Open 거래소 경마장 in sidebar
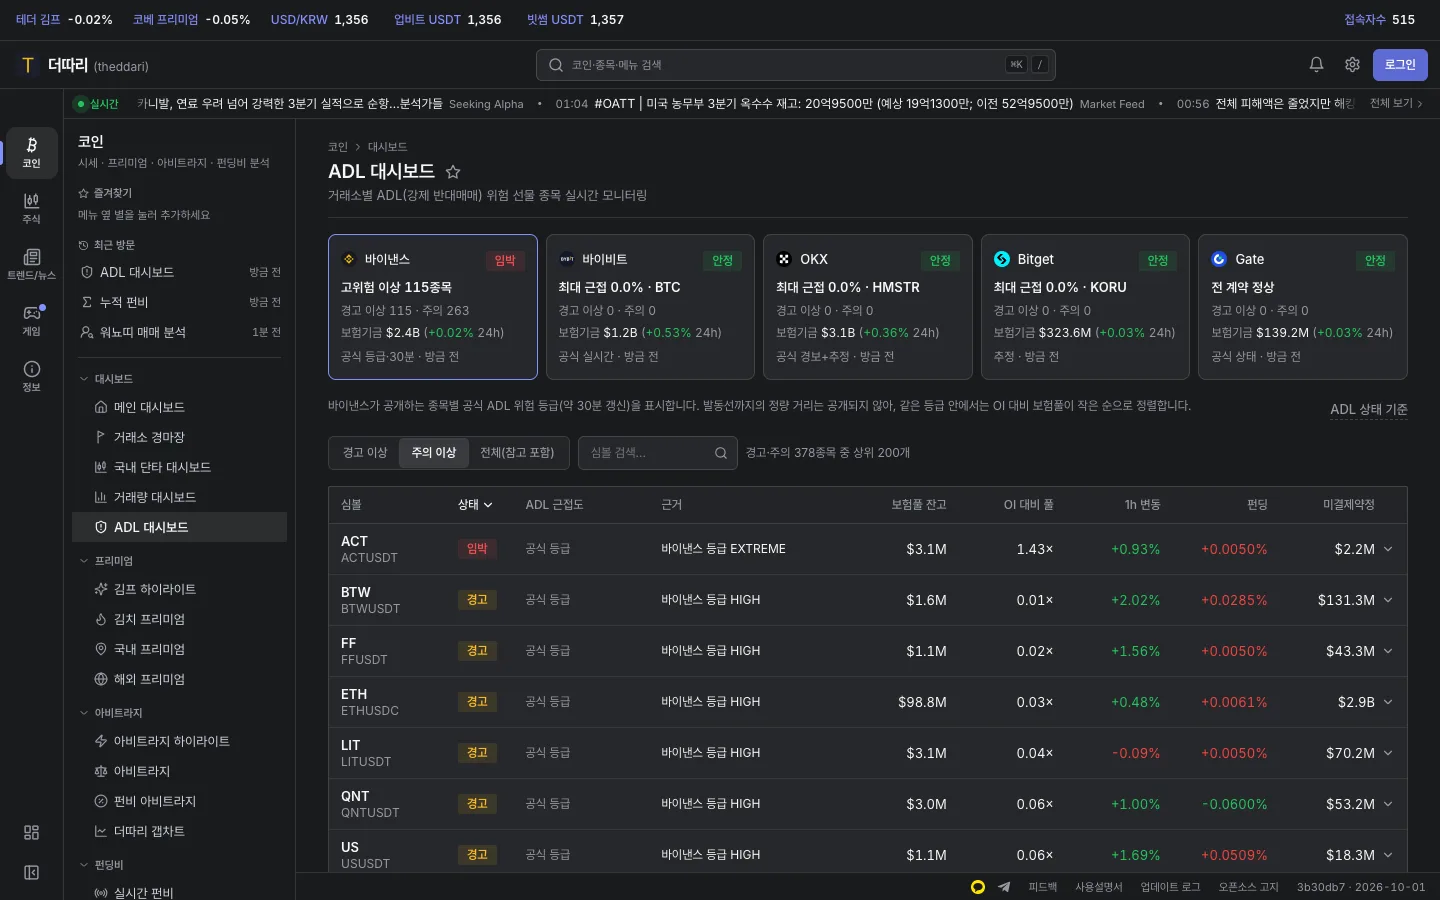Viewport: 1440px width, 900px height. (x=180, y=437)
